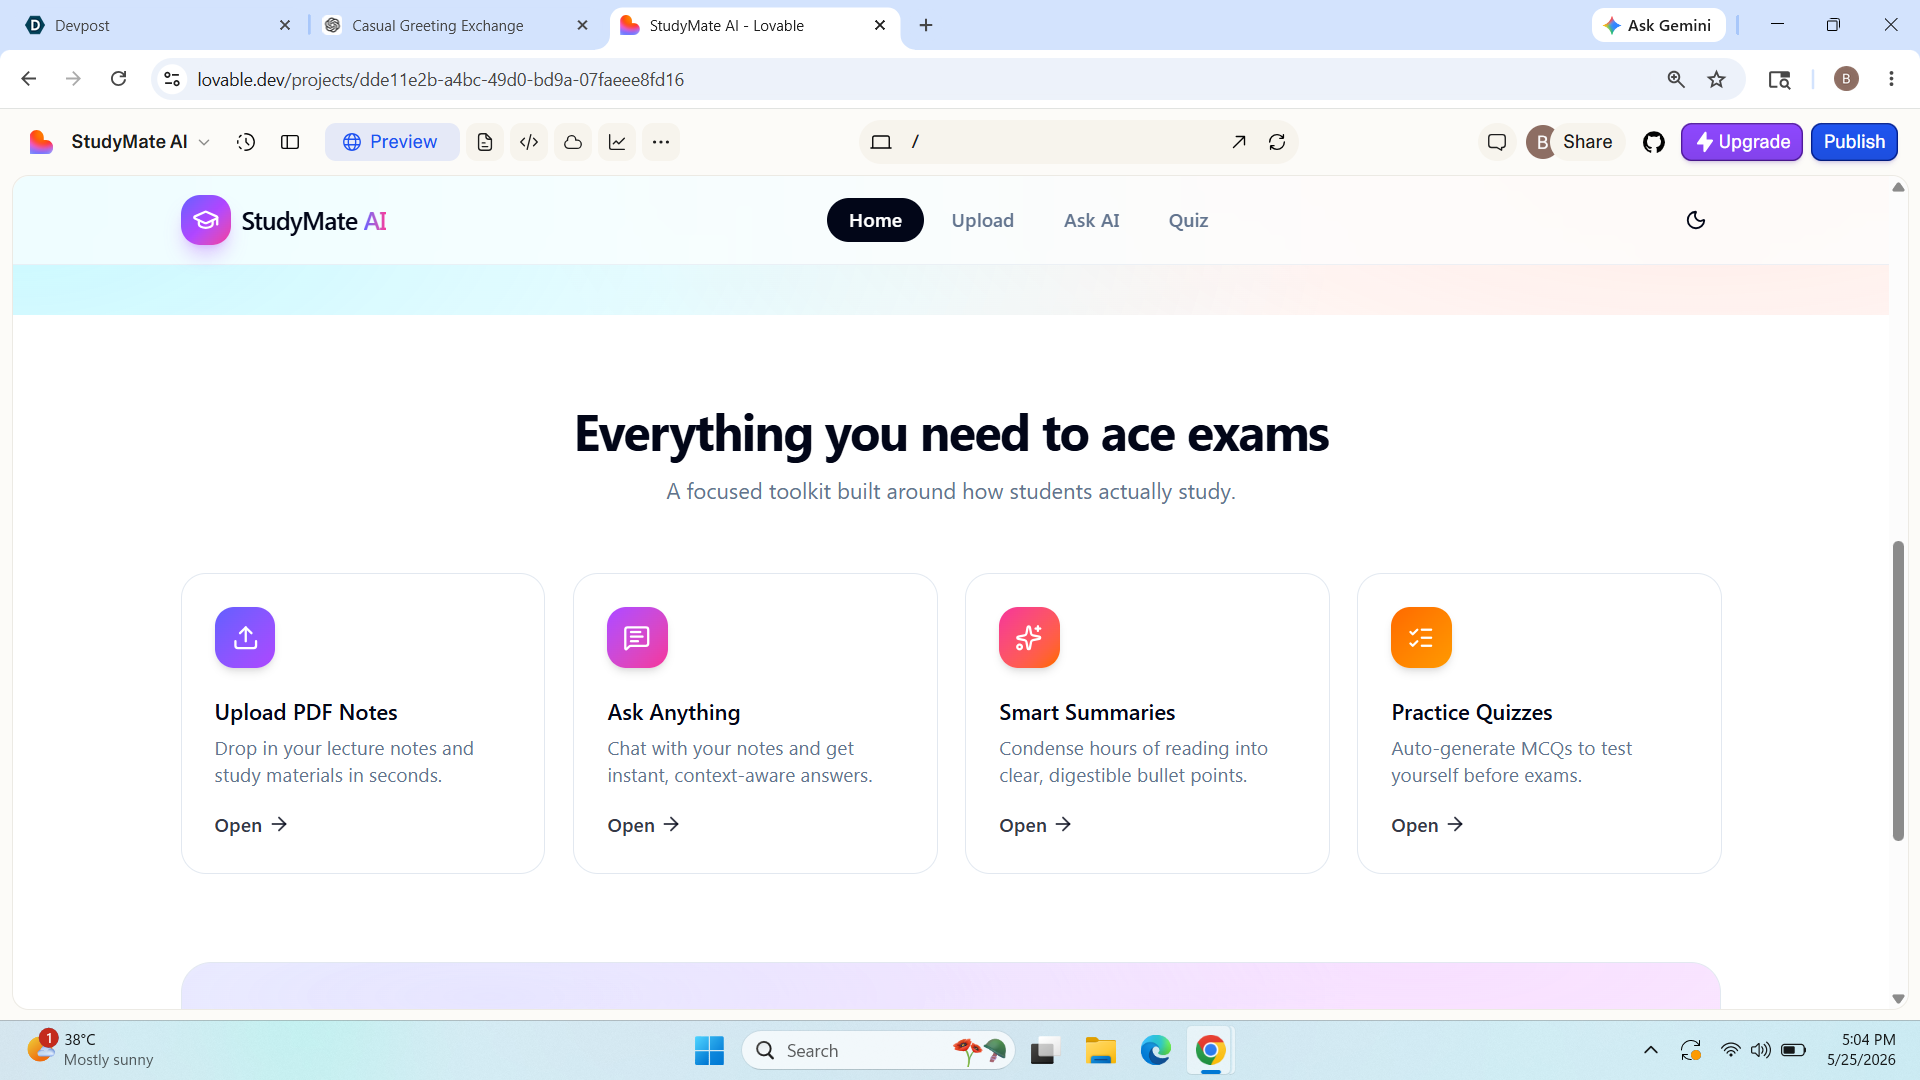Open the Windows Start menu

coord(709,1050)
